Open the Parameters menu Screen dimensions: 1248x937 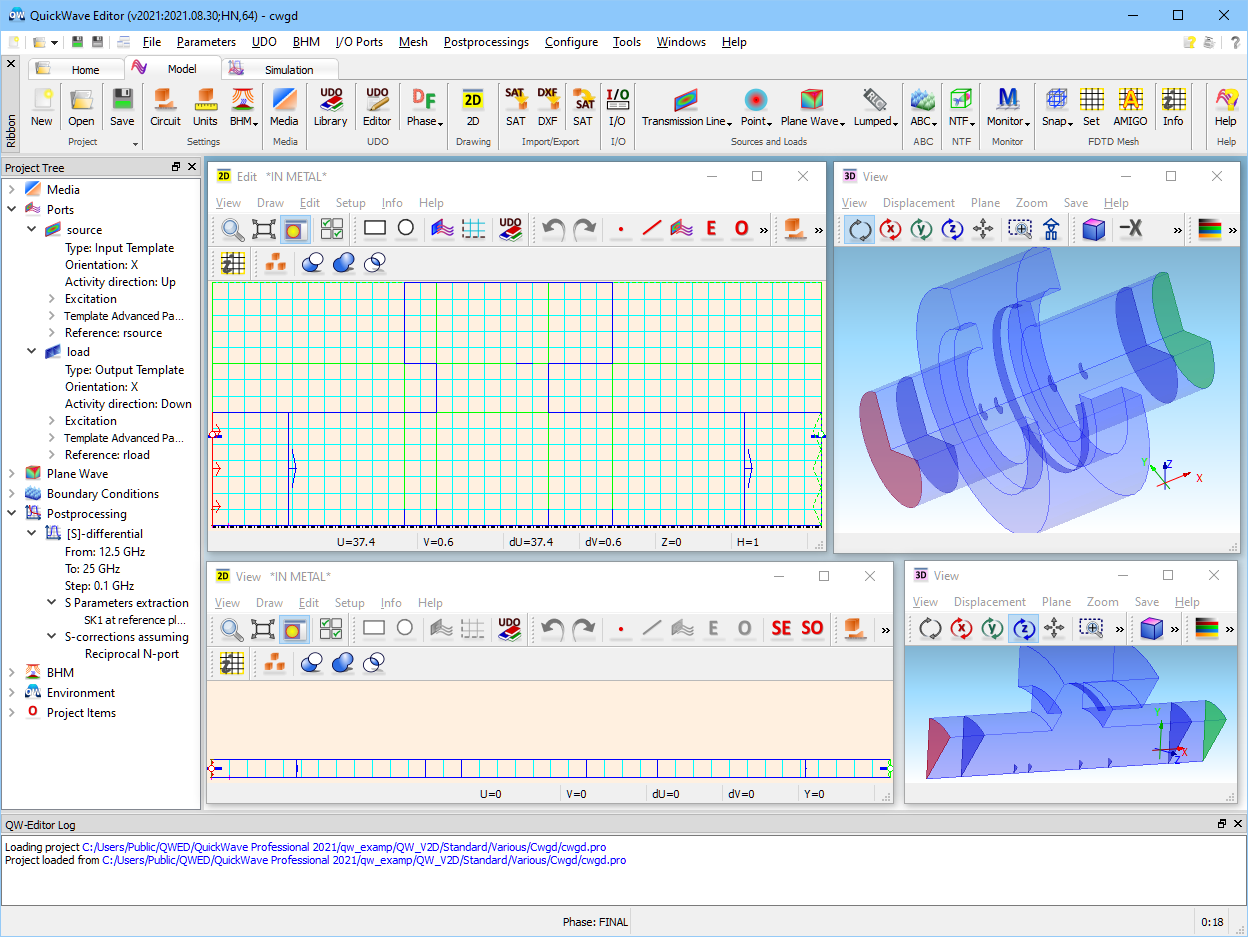(x=206, y=42)
